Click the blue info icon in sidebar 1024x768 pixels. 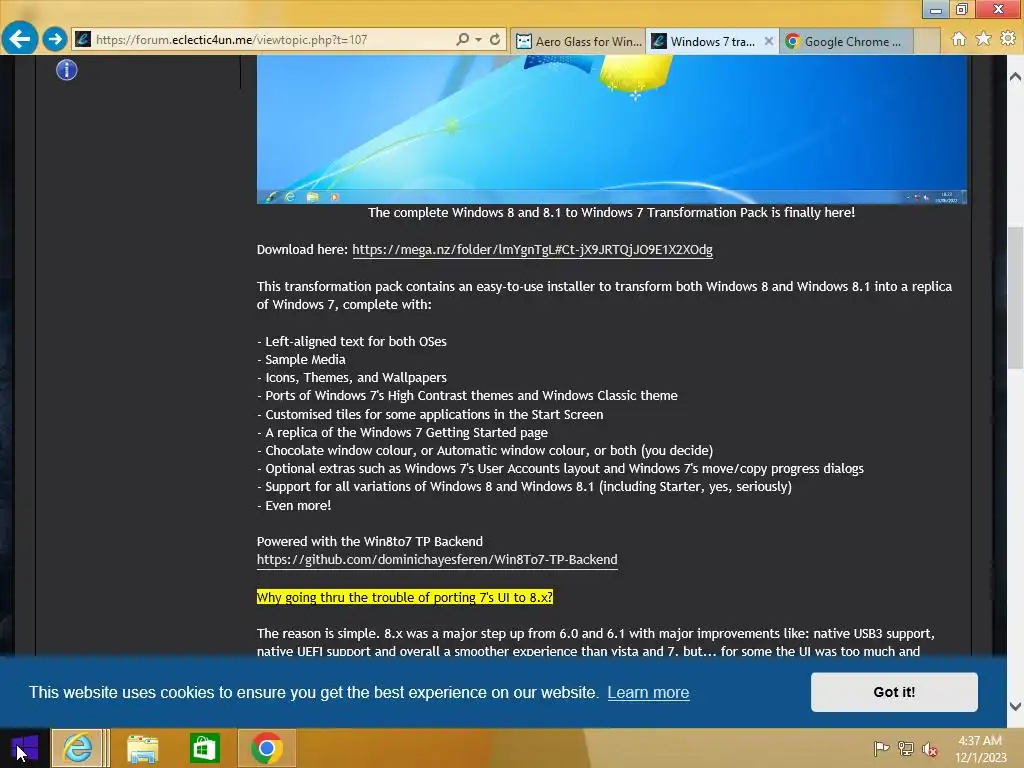(x=67, y=69)
